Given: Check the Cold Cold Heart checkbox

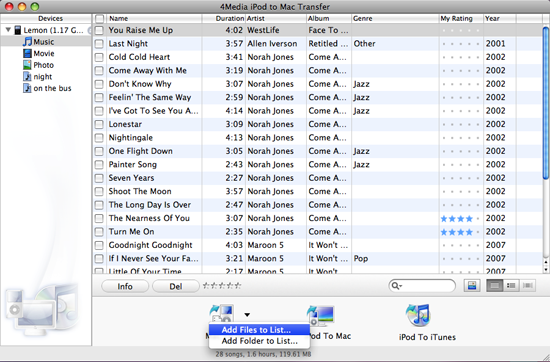Looking at the screenshot, I should pos(99,57).
